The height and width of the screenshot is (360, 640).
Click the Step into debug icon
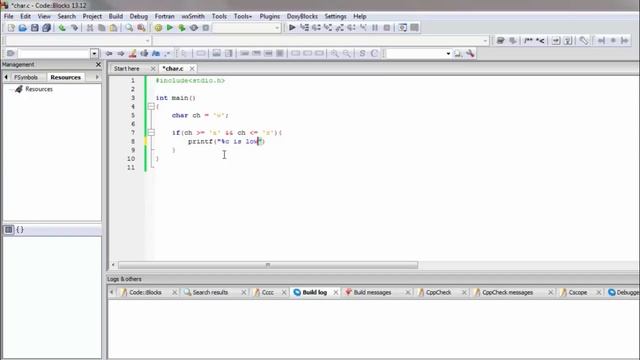(328, 28)
